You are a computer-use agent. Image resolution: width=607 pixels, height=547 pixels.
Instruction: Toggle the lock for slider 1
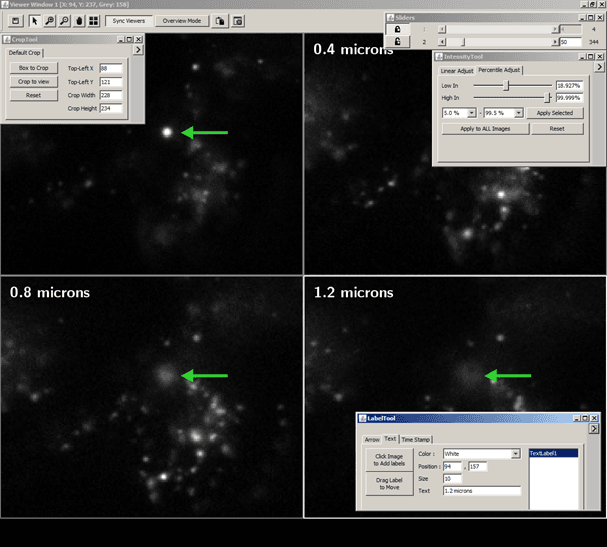pyautogui.click(x=397, y=29)
